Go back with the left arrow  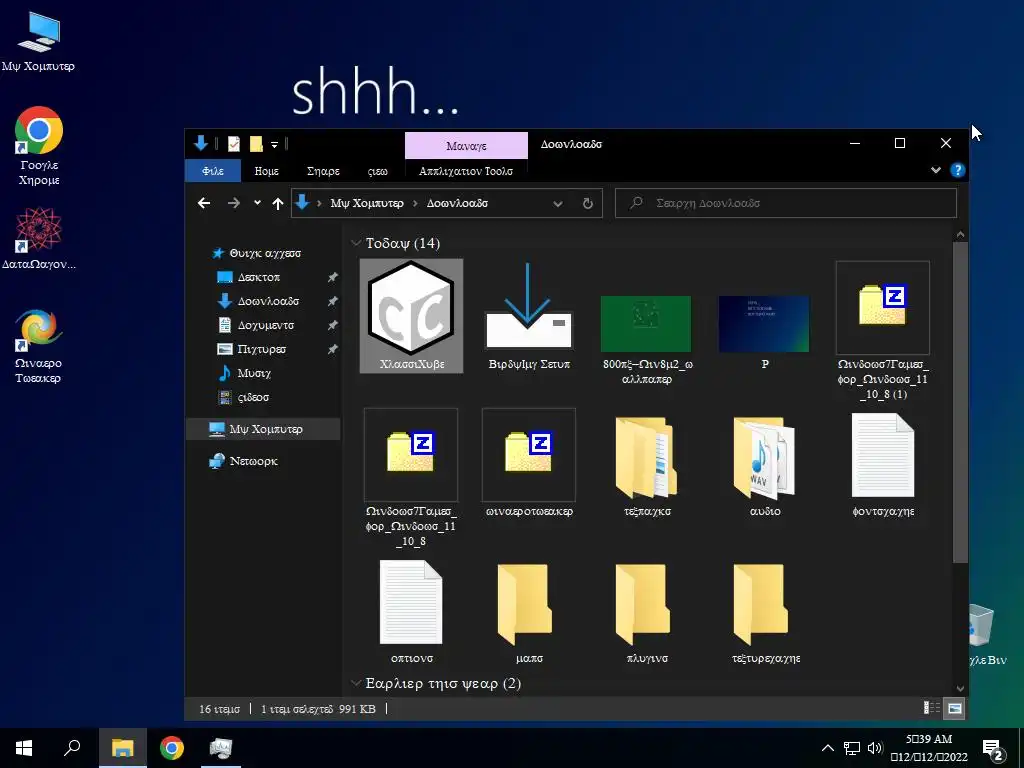[204, 204]
